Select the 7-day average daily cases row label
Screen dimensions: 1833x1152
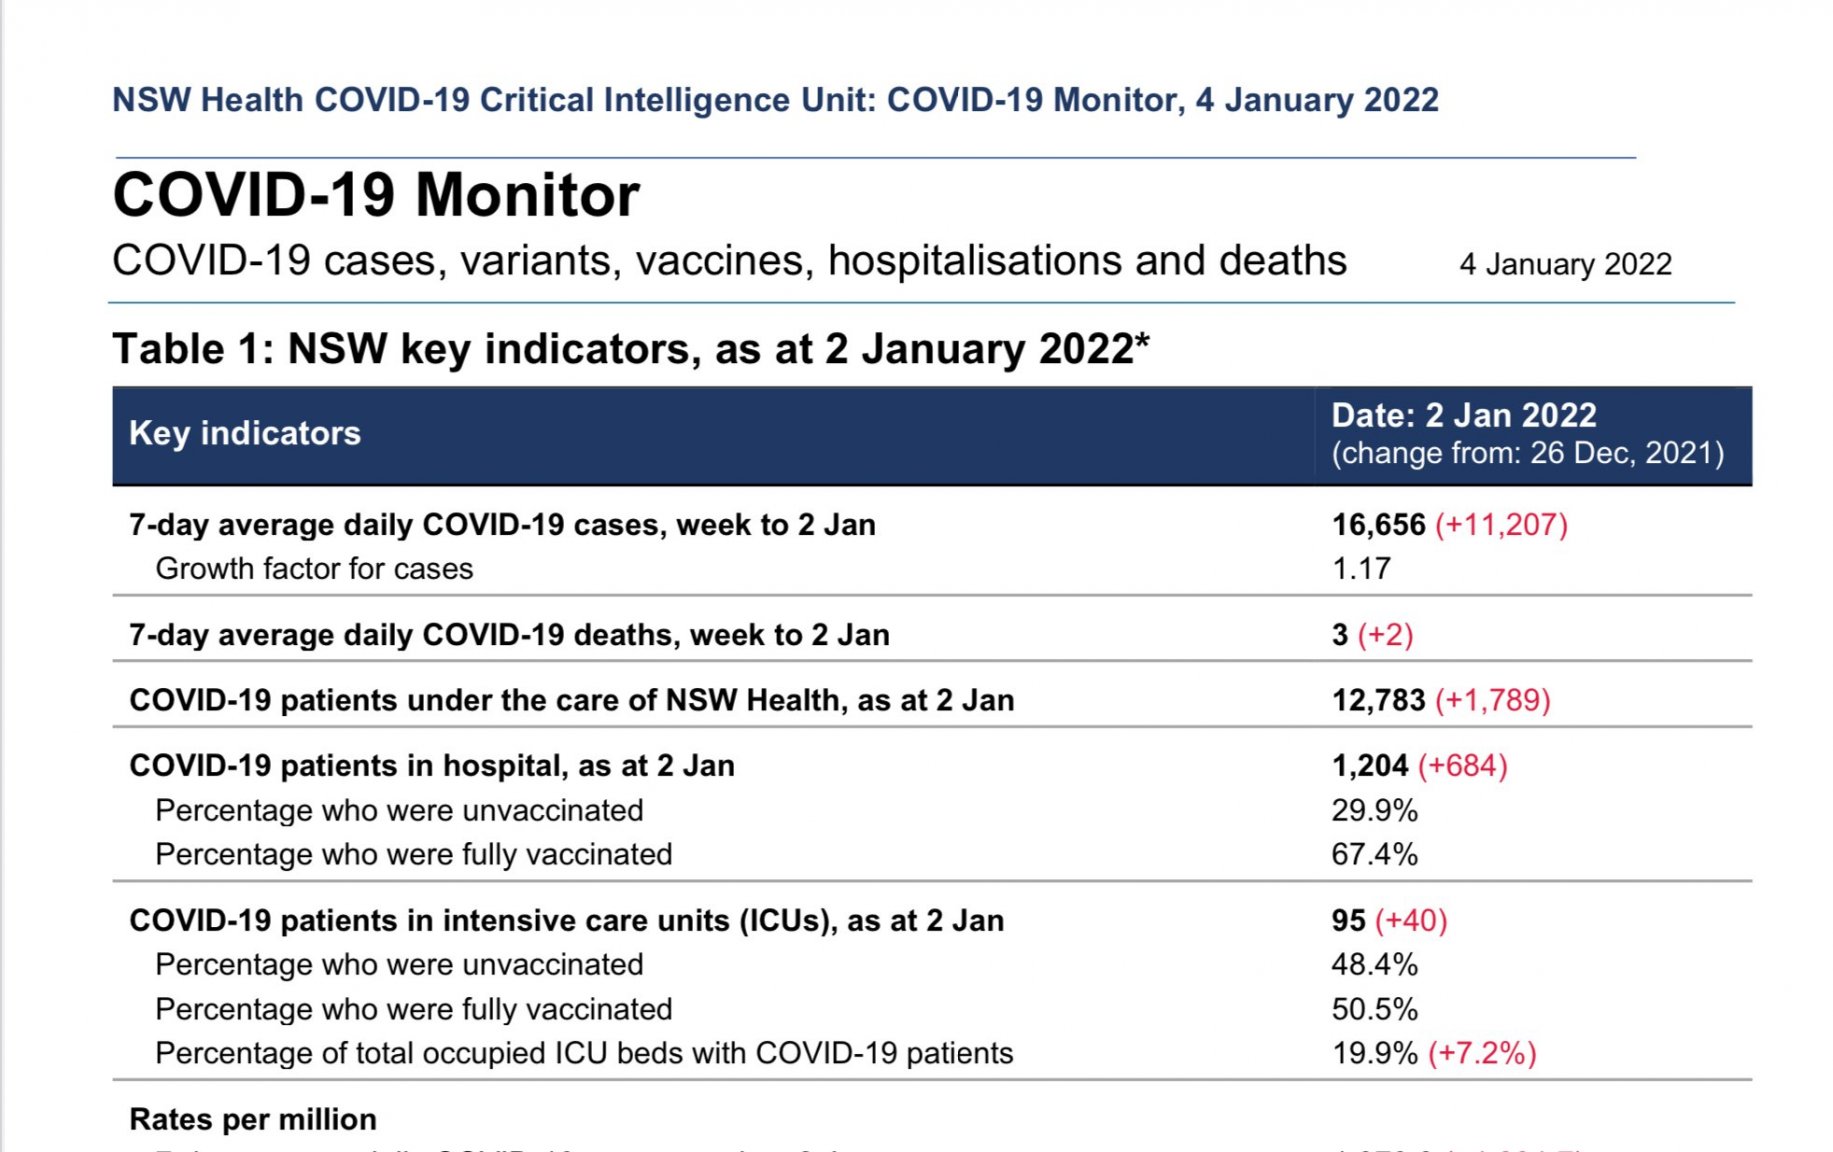pyautogui.click(x=502, y=525)
